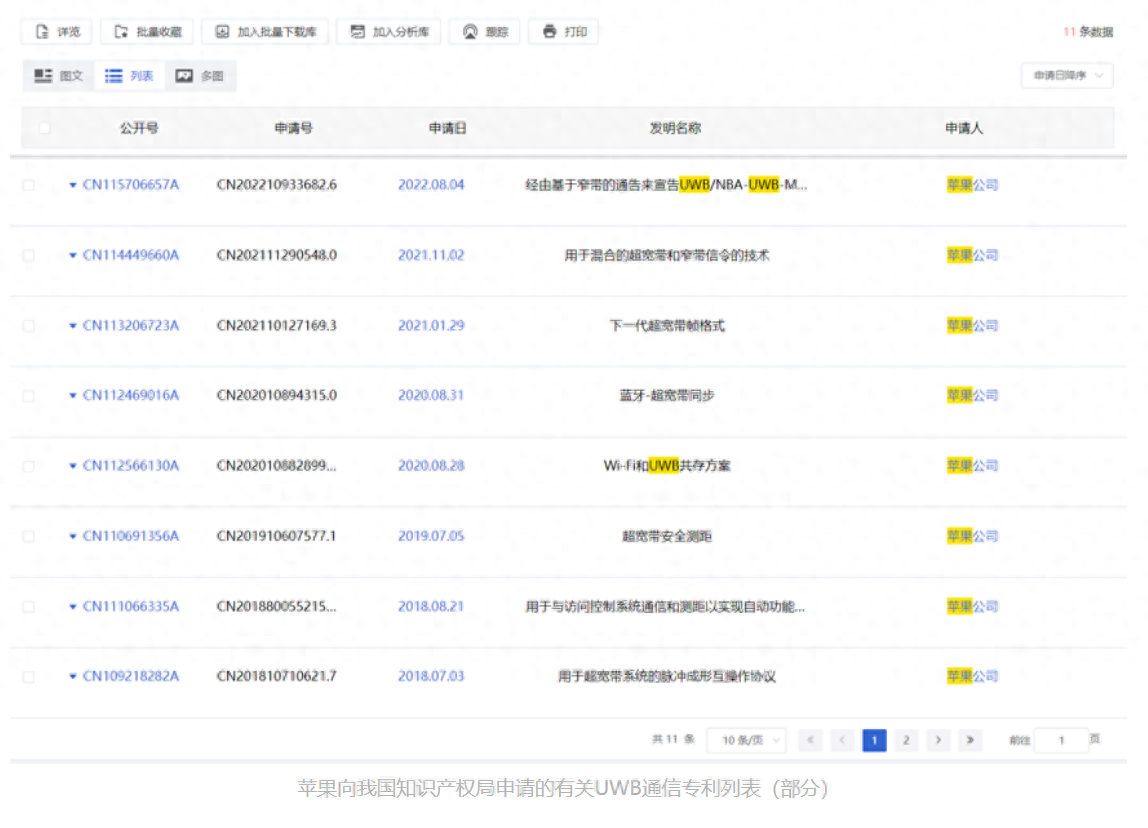Image resolution: width=1148 pixels, height=828 pixels.
Task: Switch to 多图 multi-image view tab
Action: (199, 75)
